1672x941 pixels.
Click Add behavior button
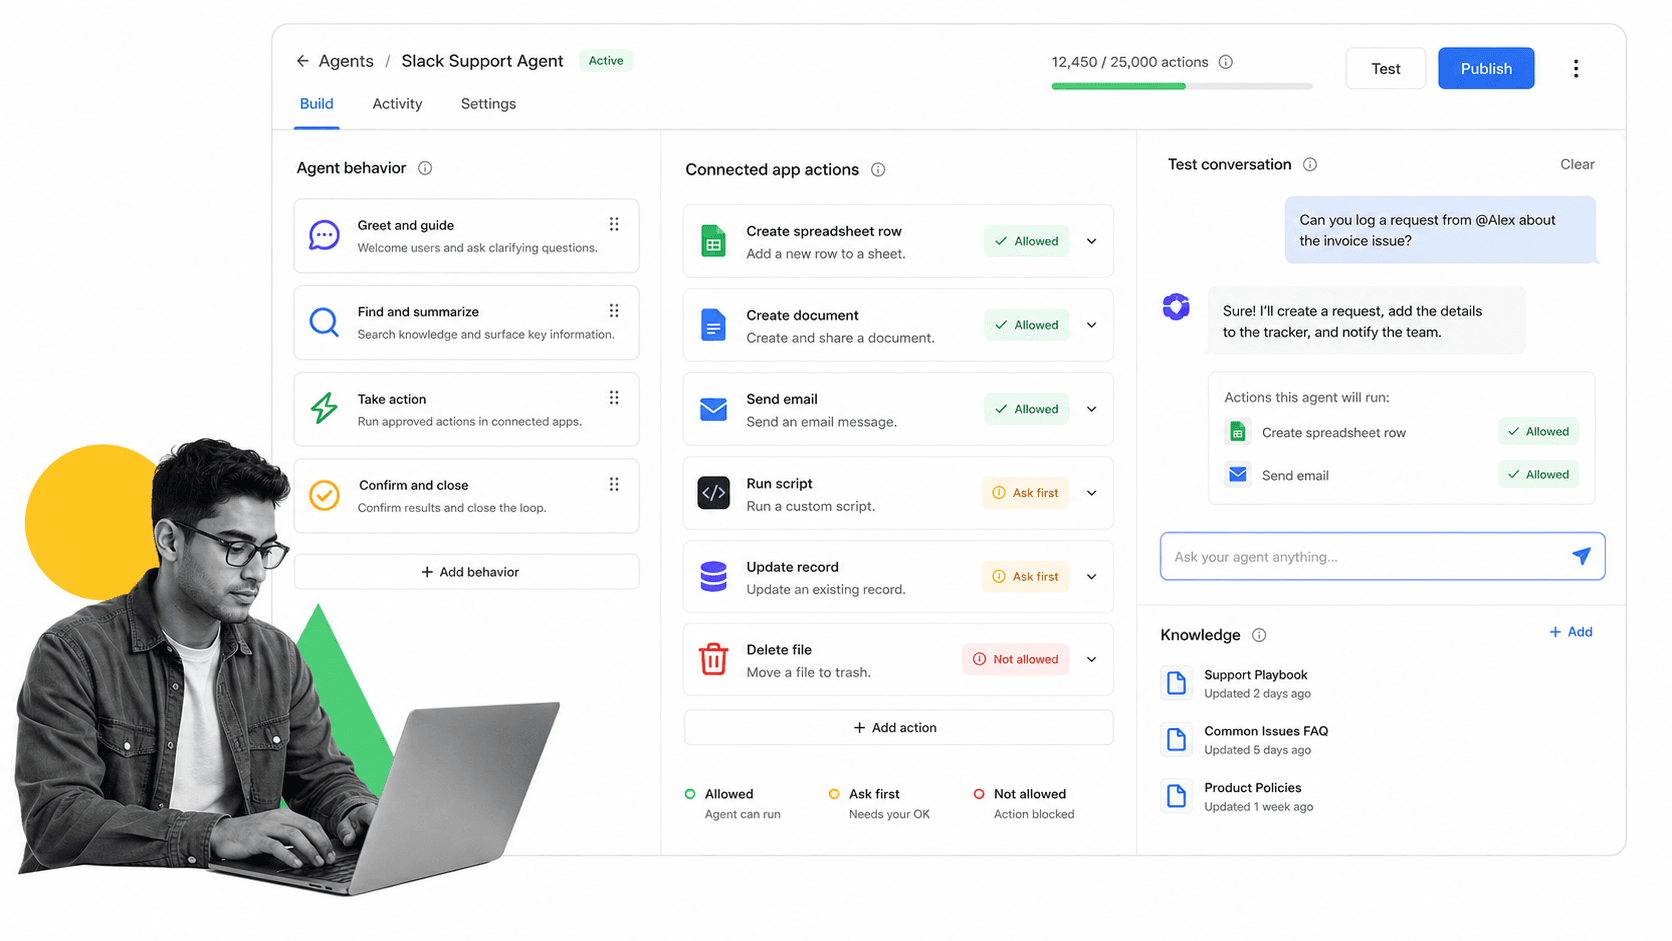[x=467, y=572]
